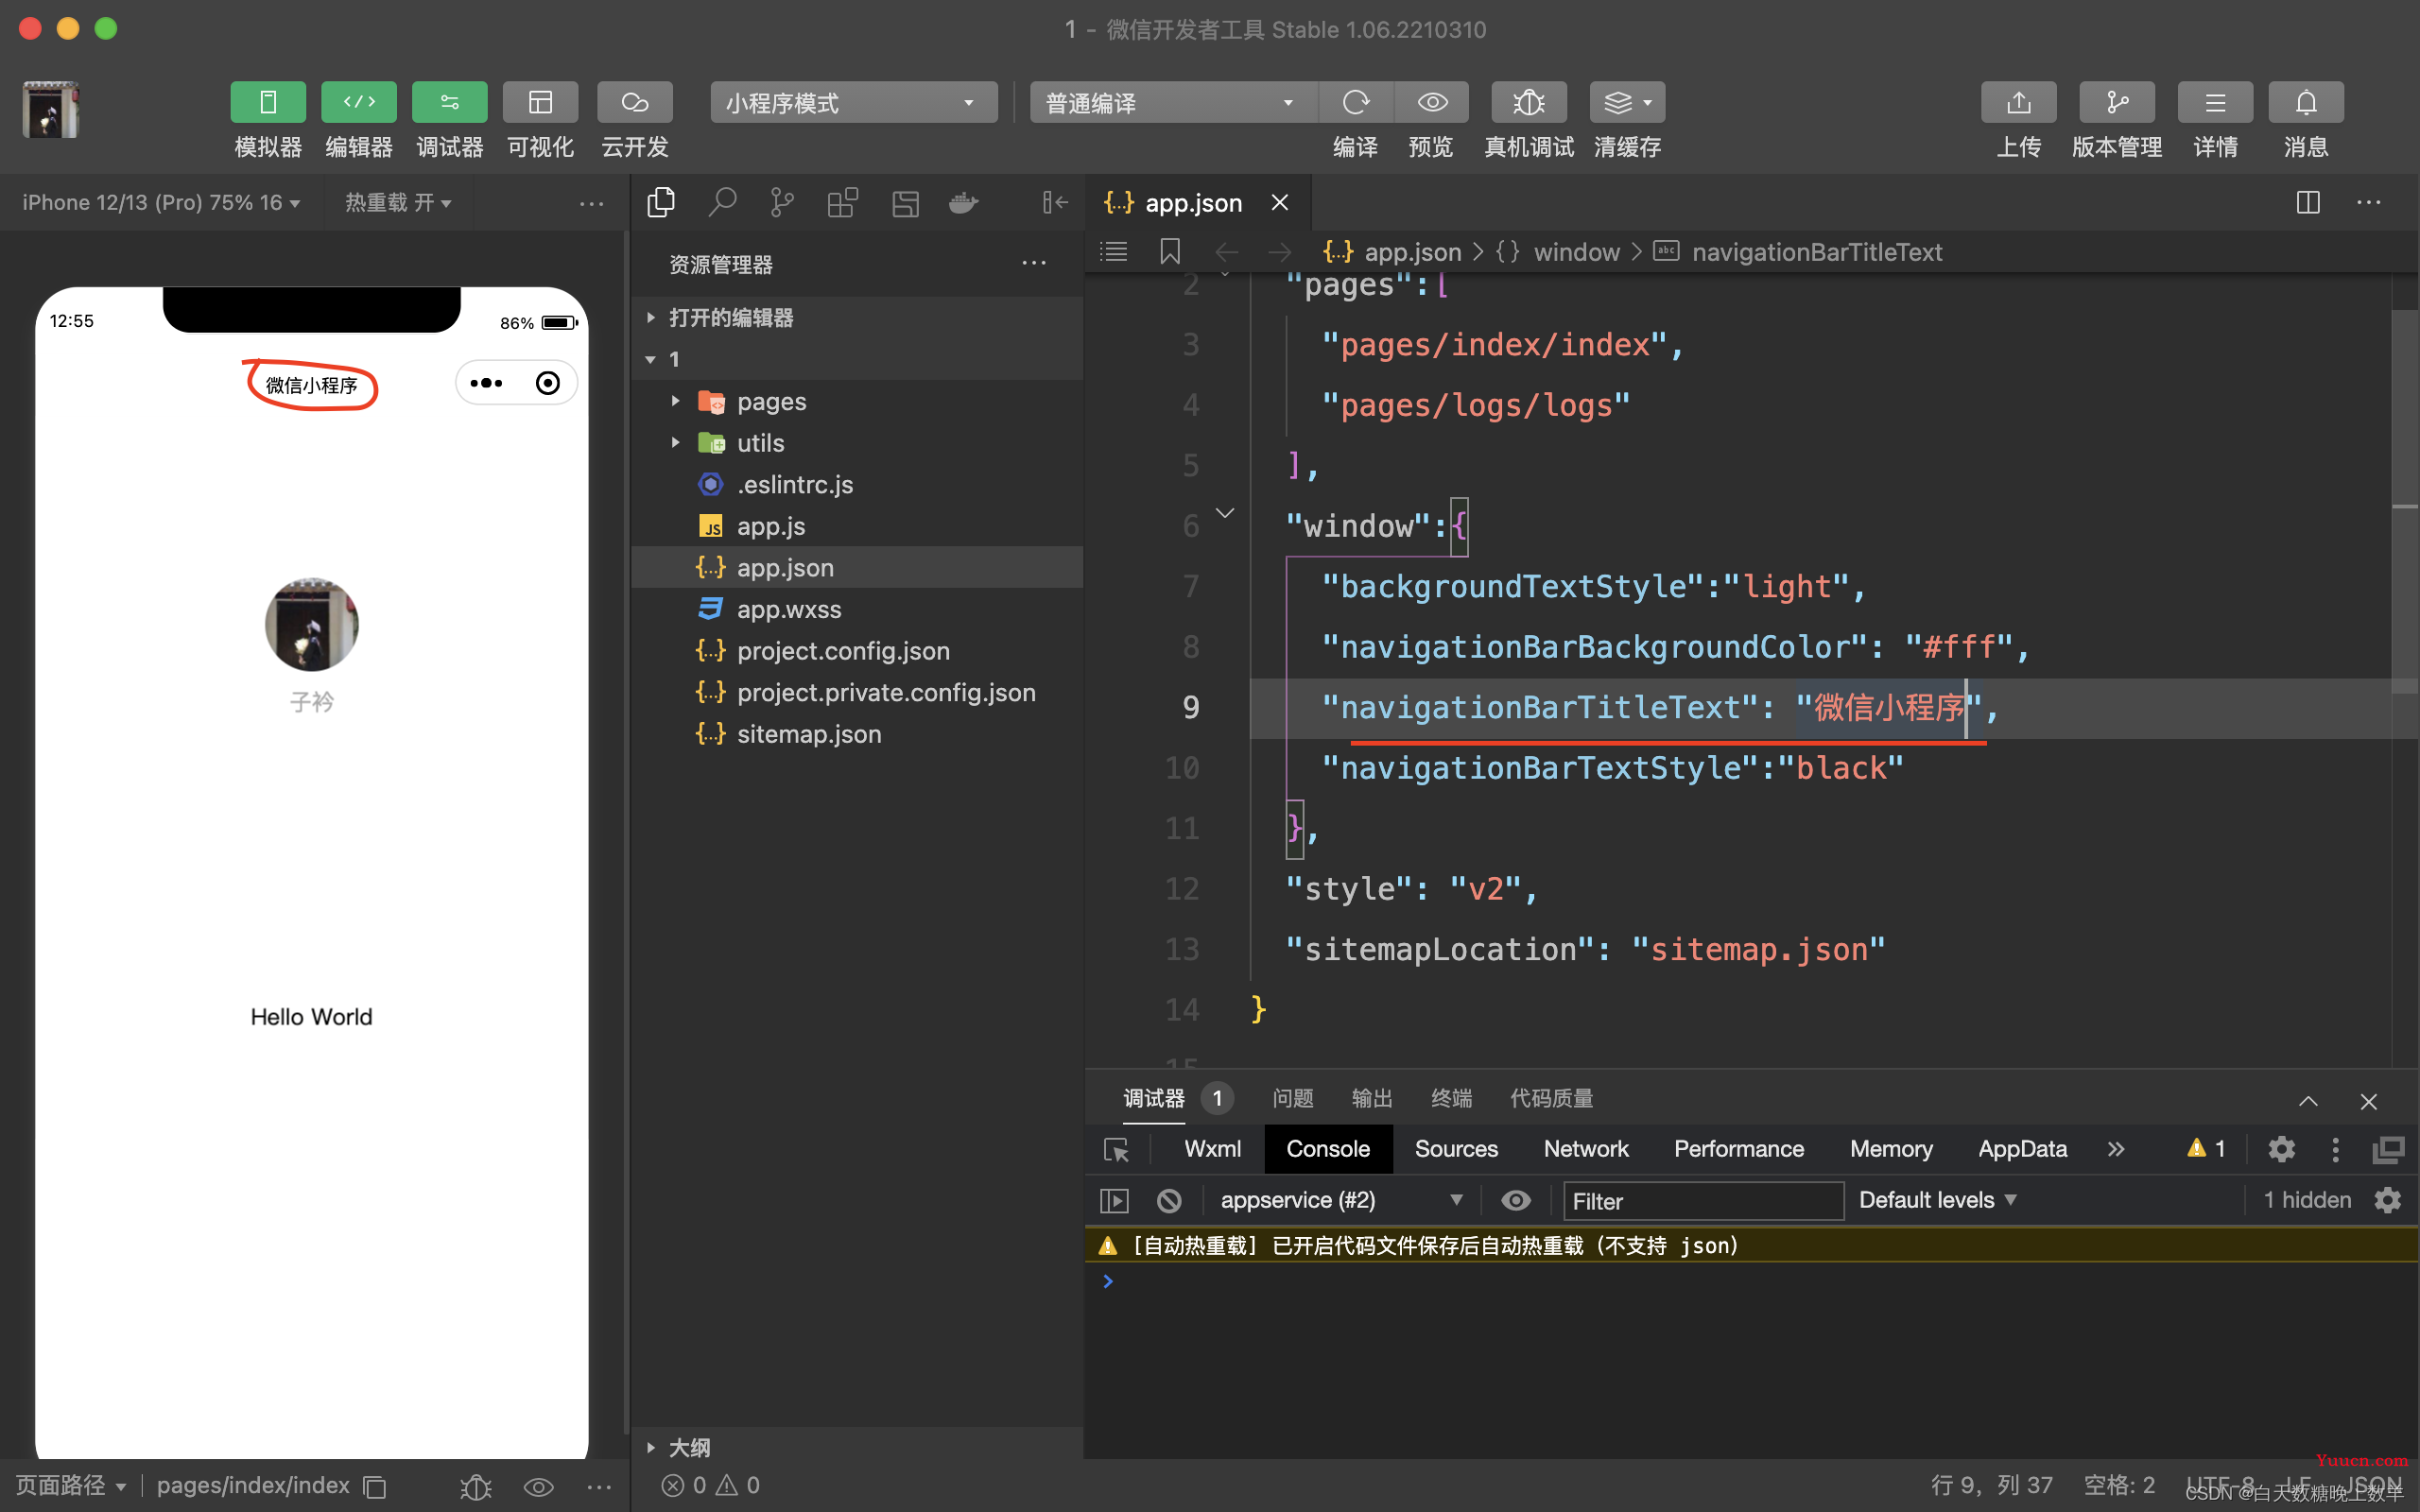Toggle the console live expression eye icon

click(x=1516, y=1200)
